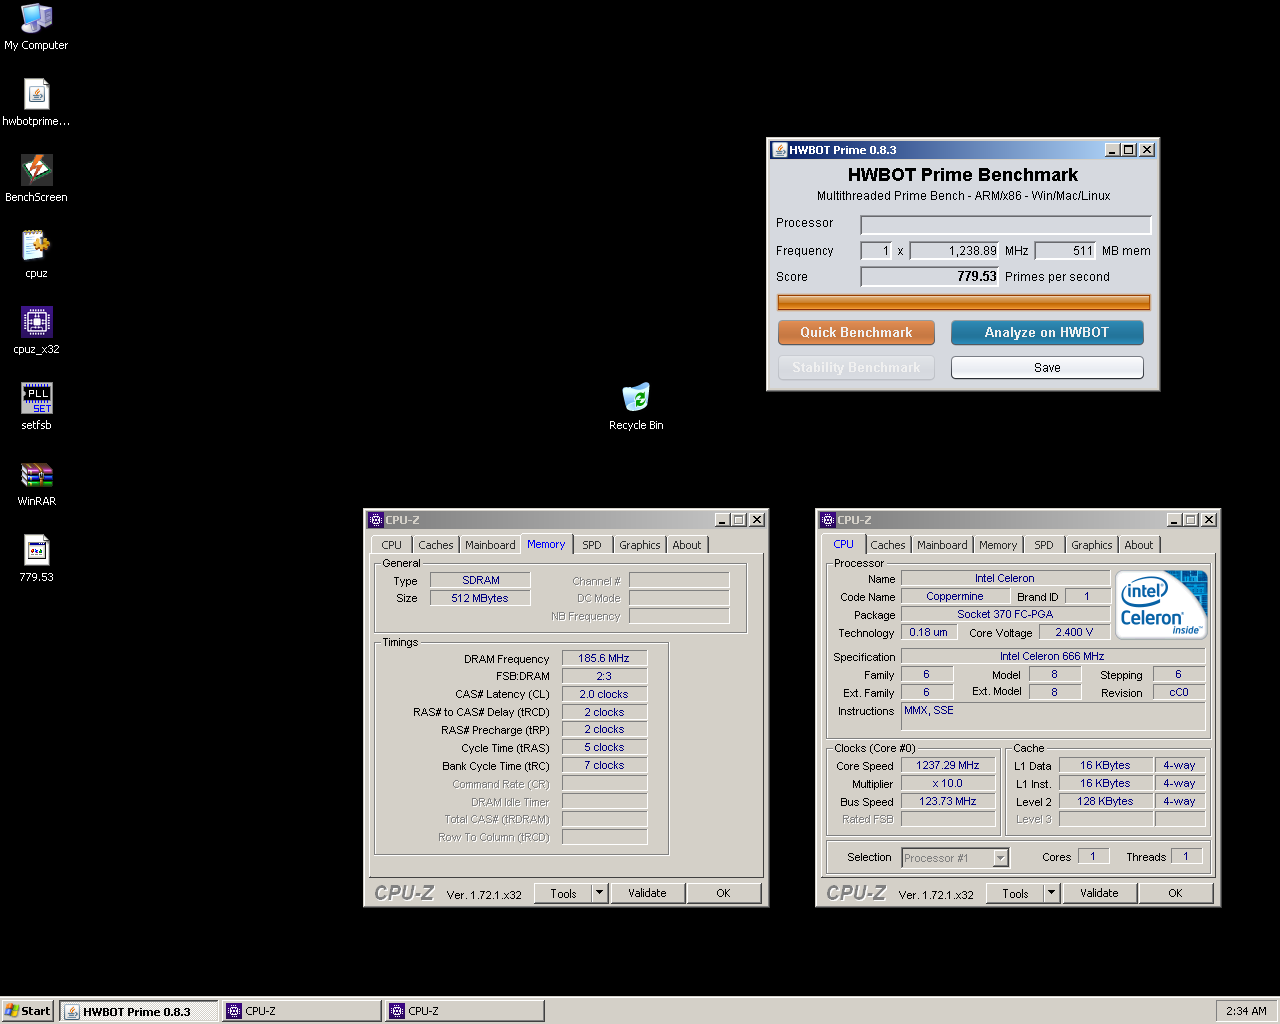This screenshot has width=1280, height=1024.
Task: Click OK in Memory CPU-Z window
Action: (723, 893)
